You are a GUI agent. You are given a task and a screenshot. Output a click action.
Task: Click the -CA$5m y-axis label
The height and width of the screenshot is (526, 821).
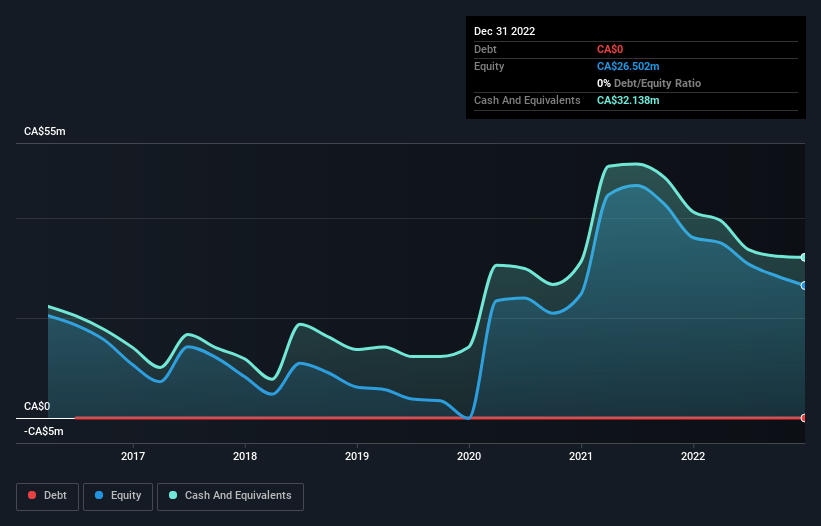pyautogui.click(x=43, y=431)
